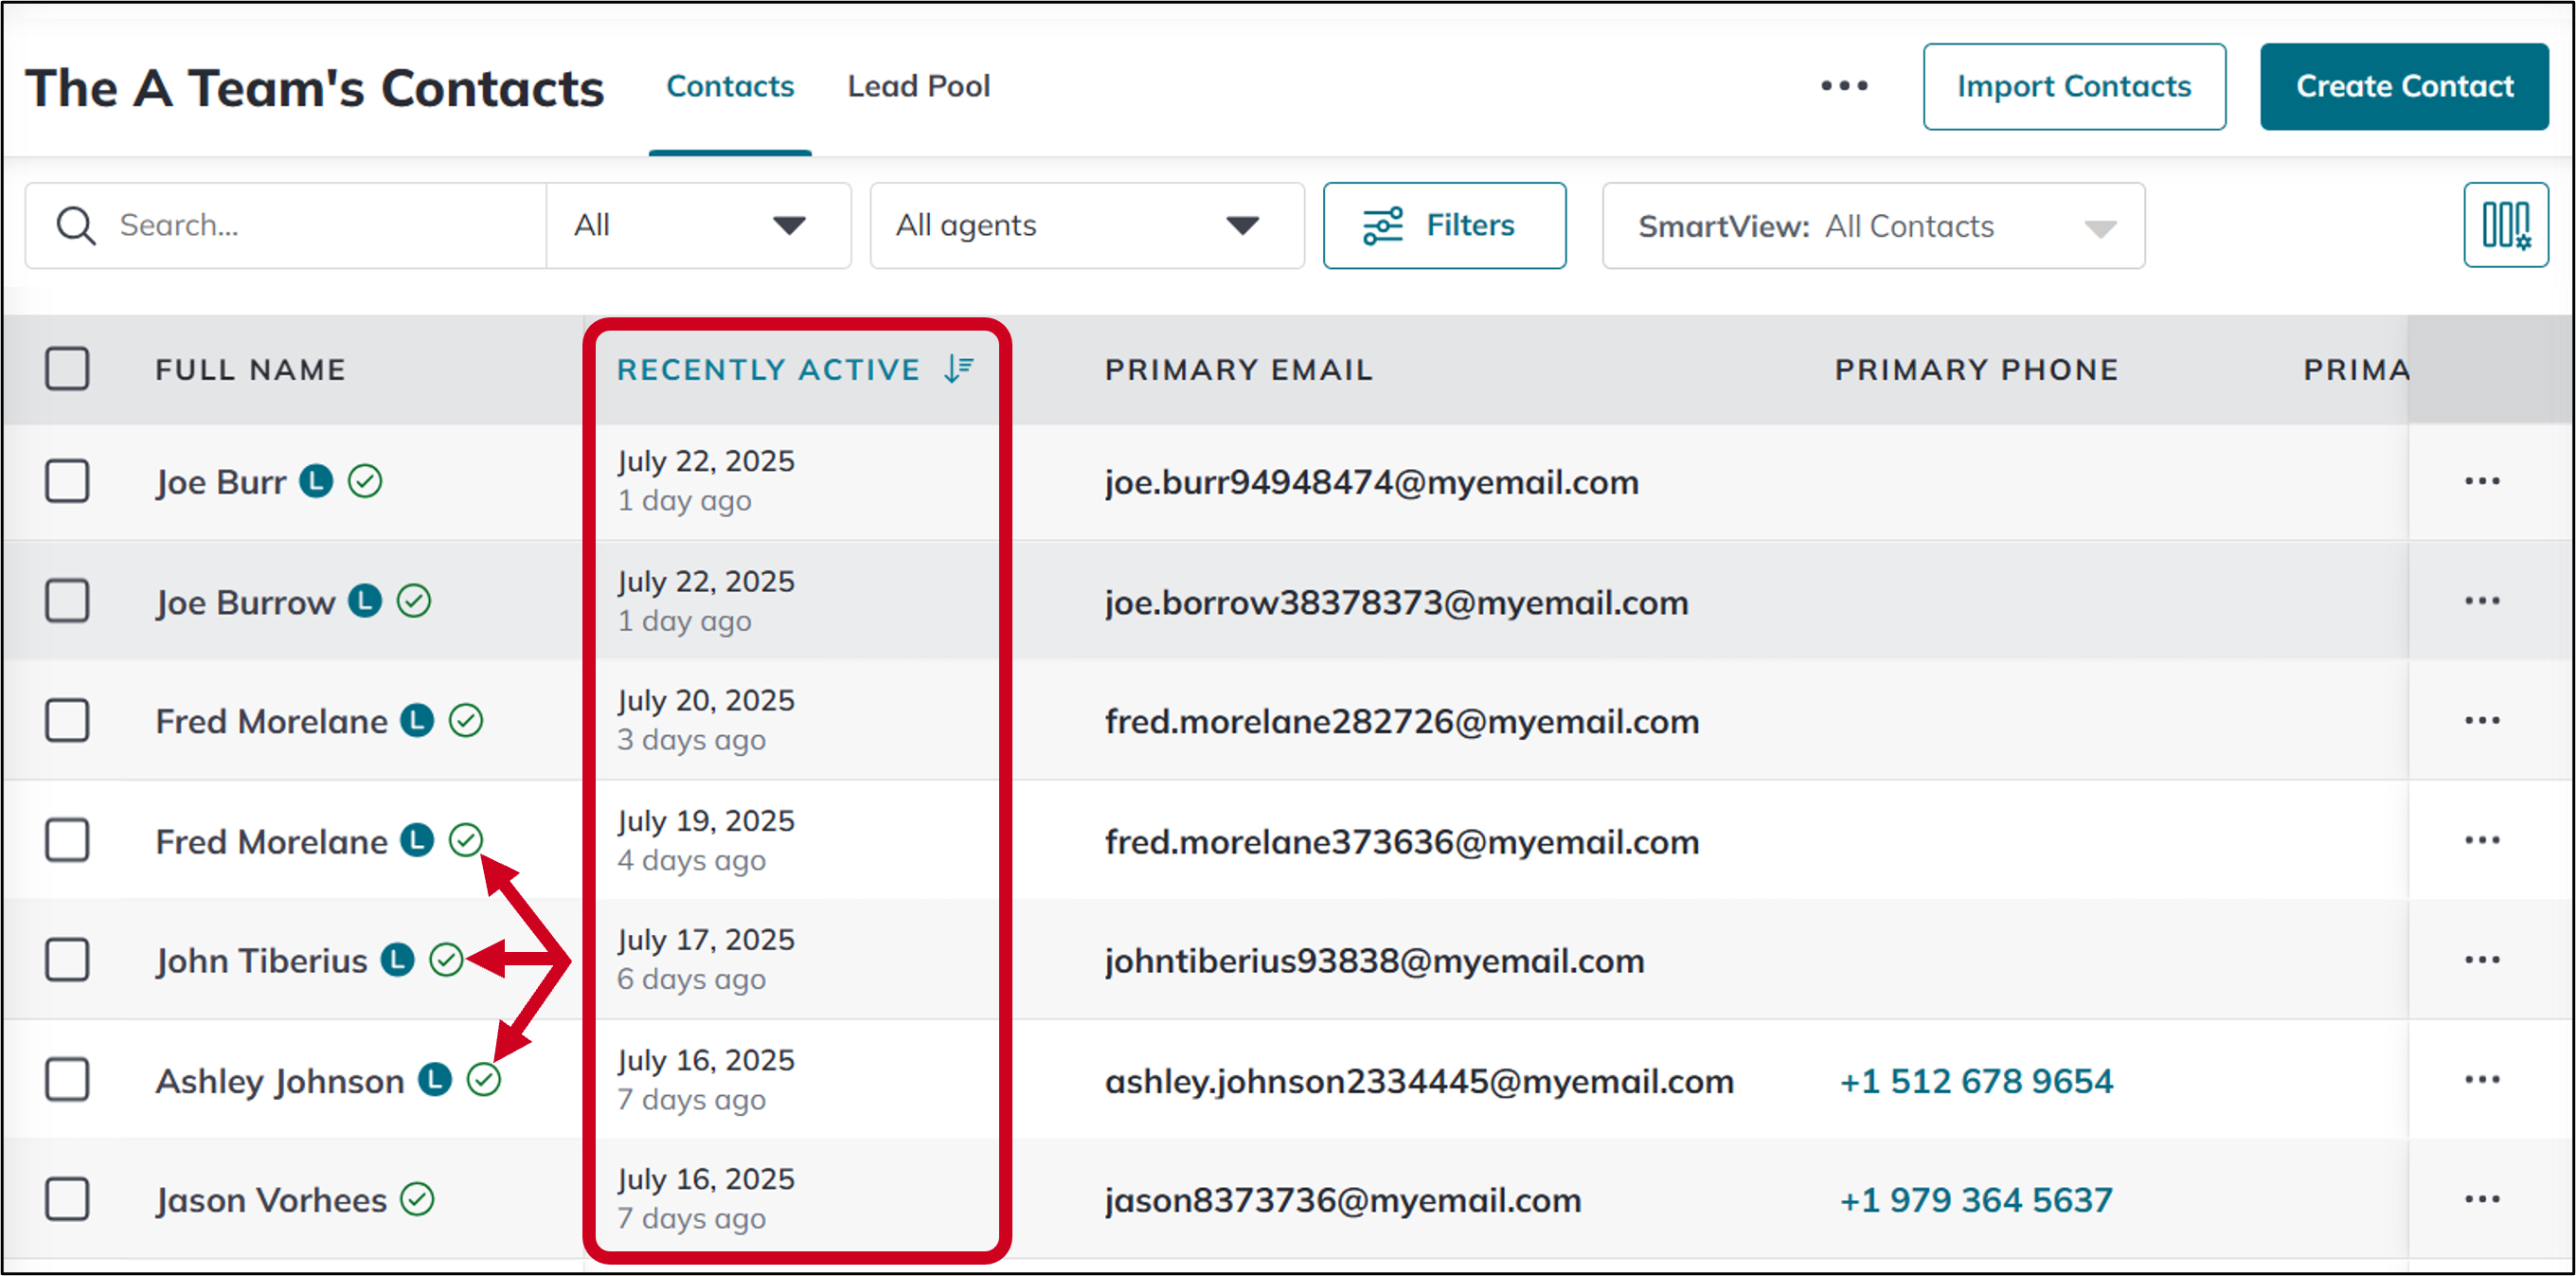The width and height of the screenshot is (2576, 1276).
Task: Open the John Tiberius contact name
Action: [x=261, y=962]
